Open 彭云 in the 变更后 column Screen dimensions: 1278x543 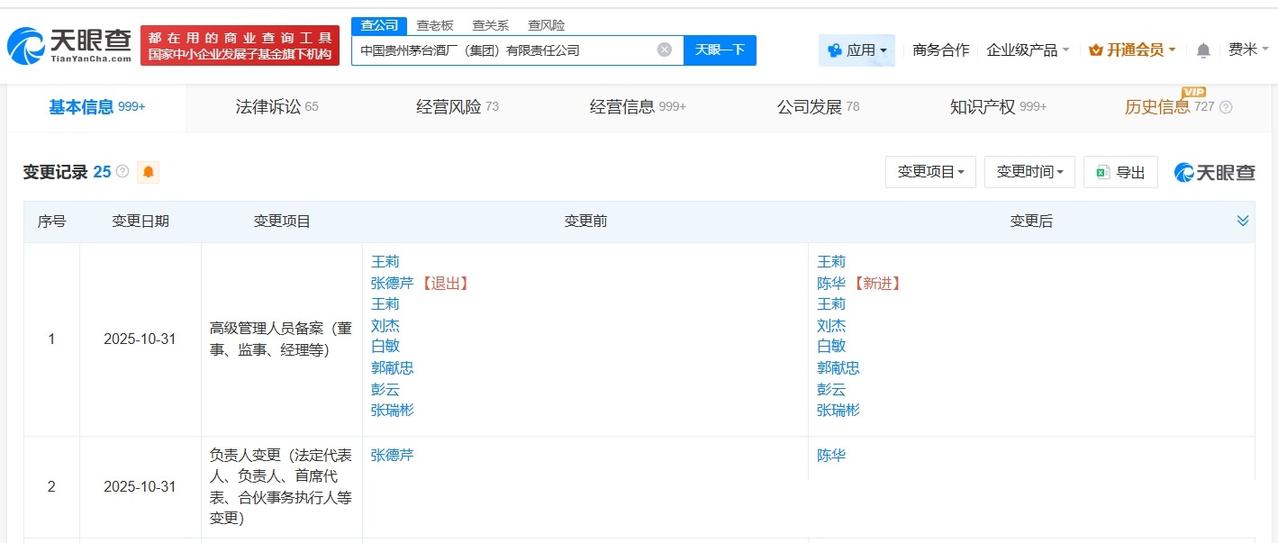(x=831, y=389)
